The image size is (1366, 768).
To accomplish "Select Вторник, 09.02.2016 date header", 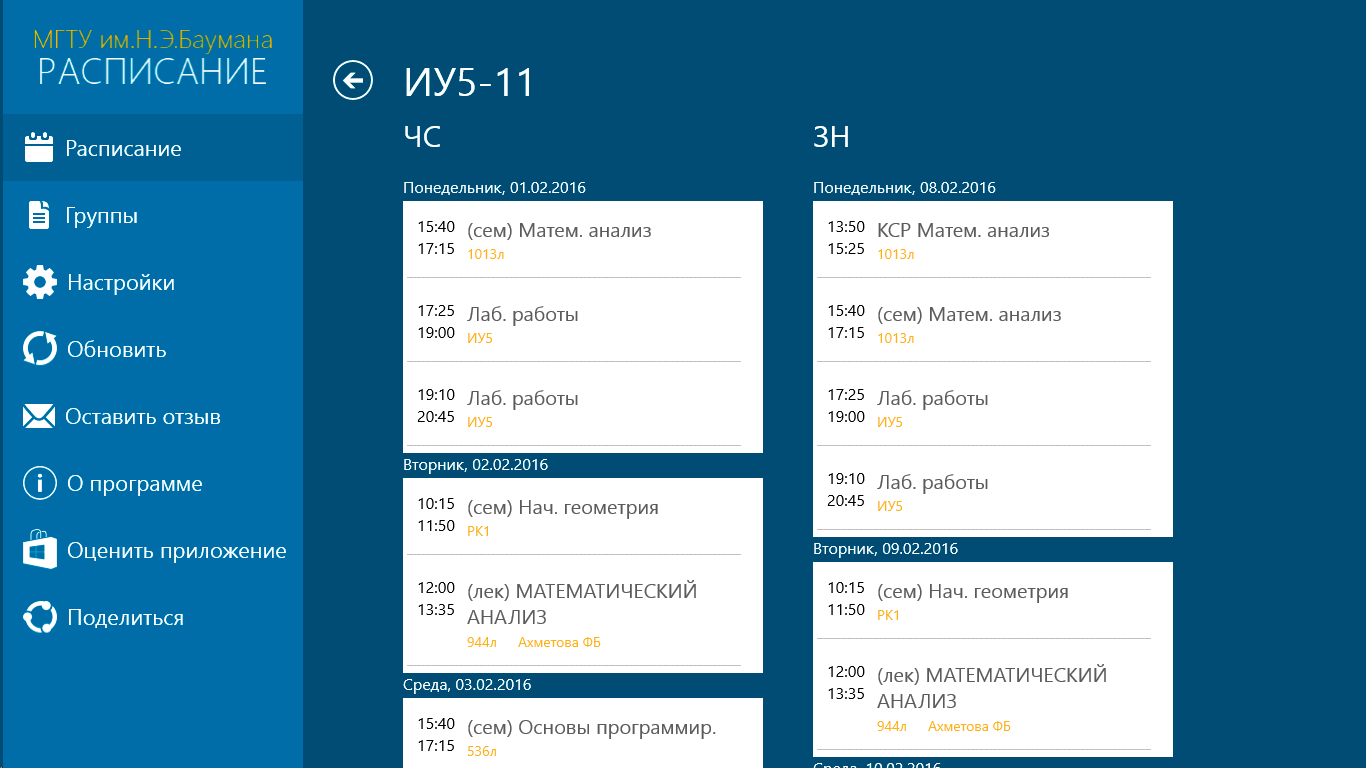I will (x=886, y=549).
